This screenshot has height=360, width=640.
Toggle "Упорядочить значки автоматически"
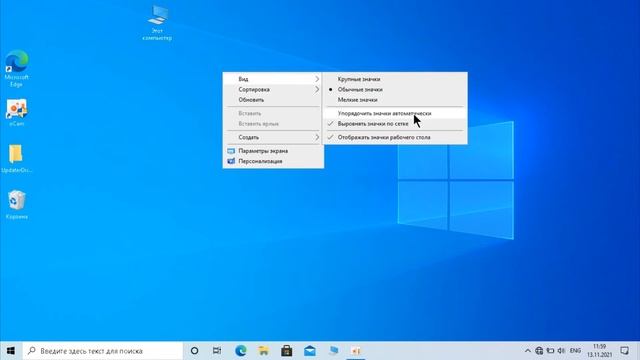[395, 113]
